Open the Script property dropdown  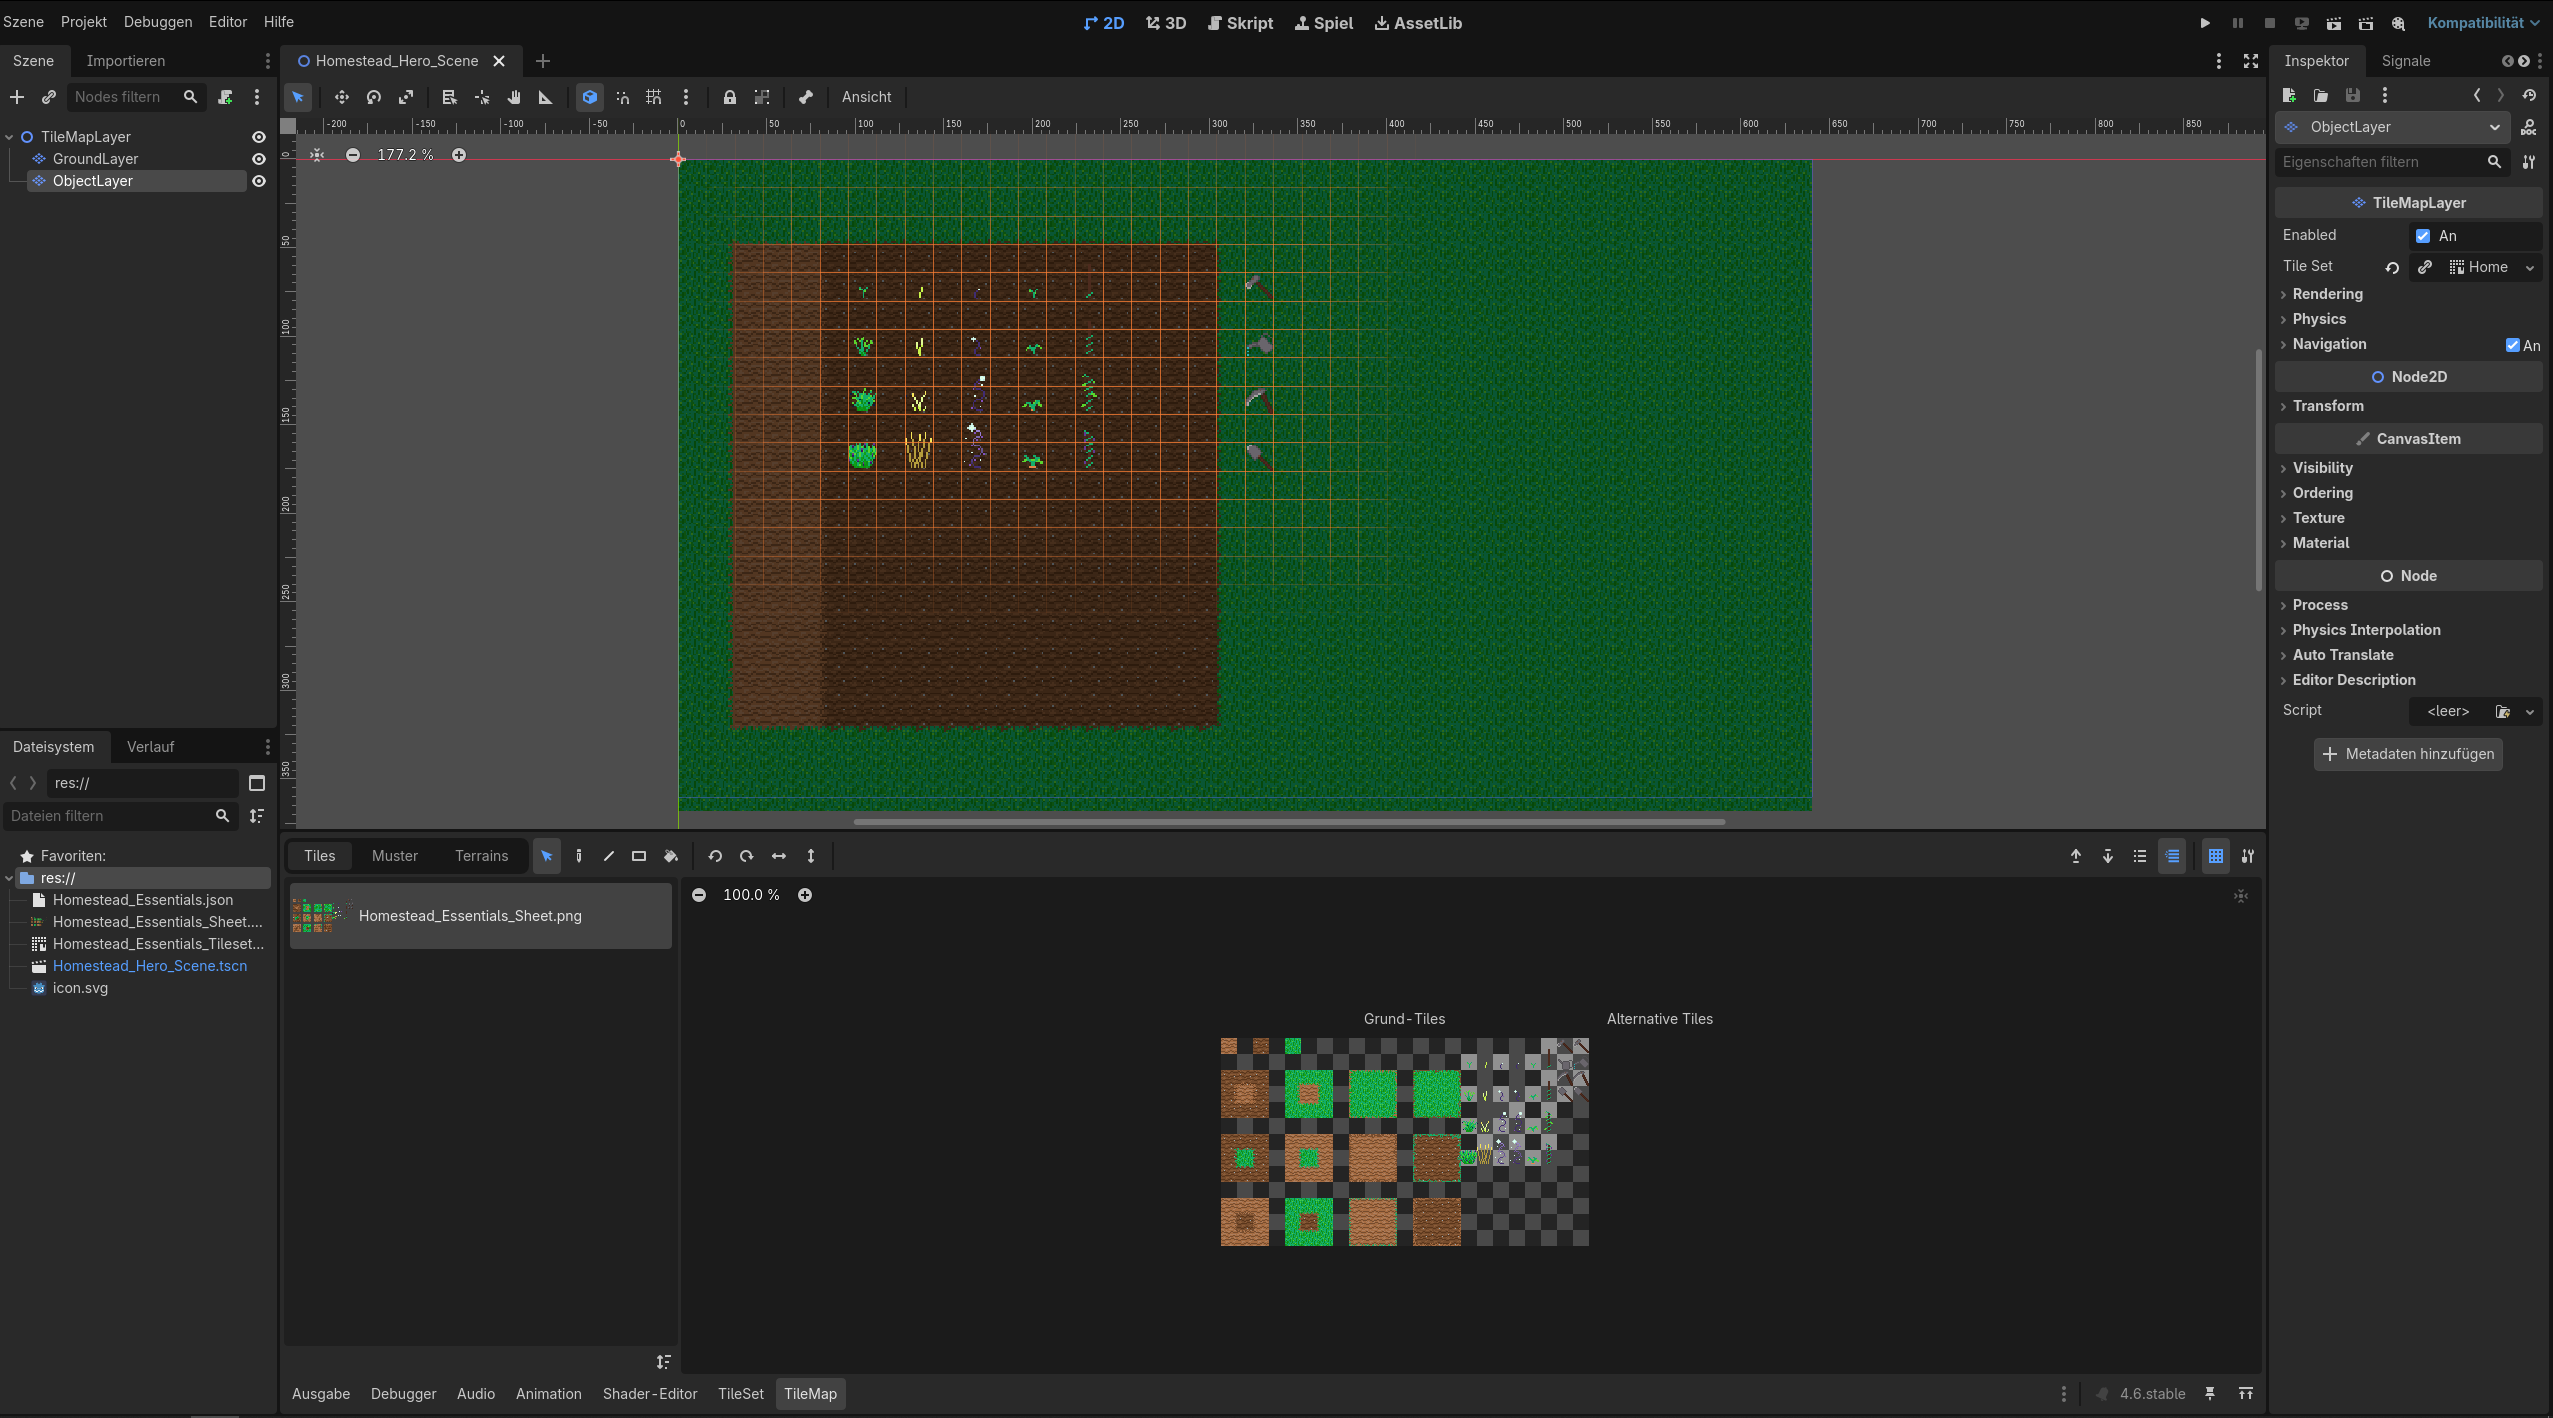point(2530,711)
